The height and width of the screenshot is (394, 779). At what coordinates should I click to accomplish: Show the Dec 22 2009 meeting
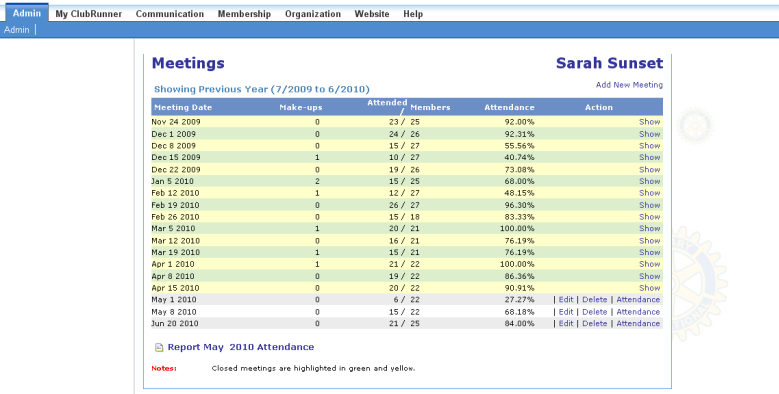pyautogui.click(x=650, y=169)
